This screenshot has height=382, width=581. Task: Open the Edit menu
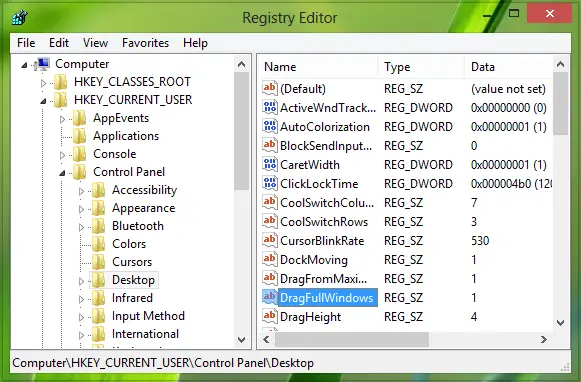(59, 43)
